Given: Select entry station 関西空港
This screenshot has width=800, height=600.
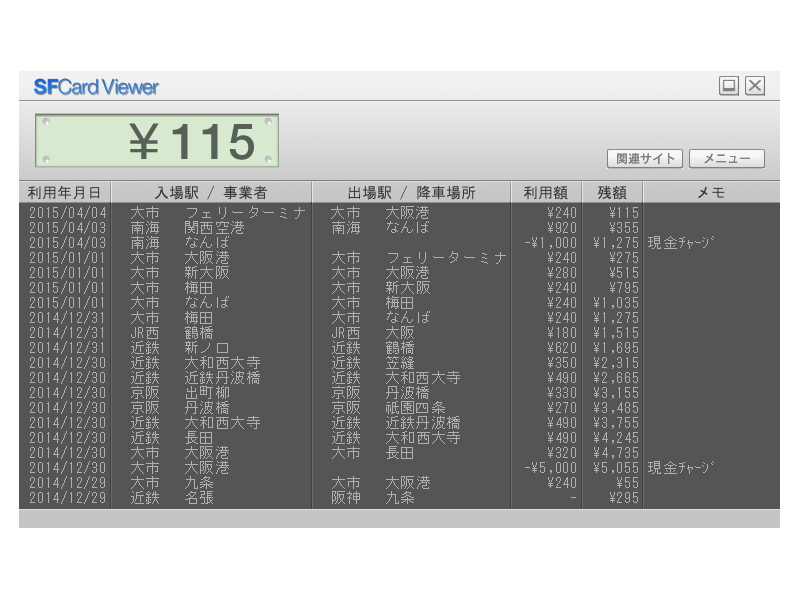Looking at the screenshot, I should (214, 228).
